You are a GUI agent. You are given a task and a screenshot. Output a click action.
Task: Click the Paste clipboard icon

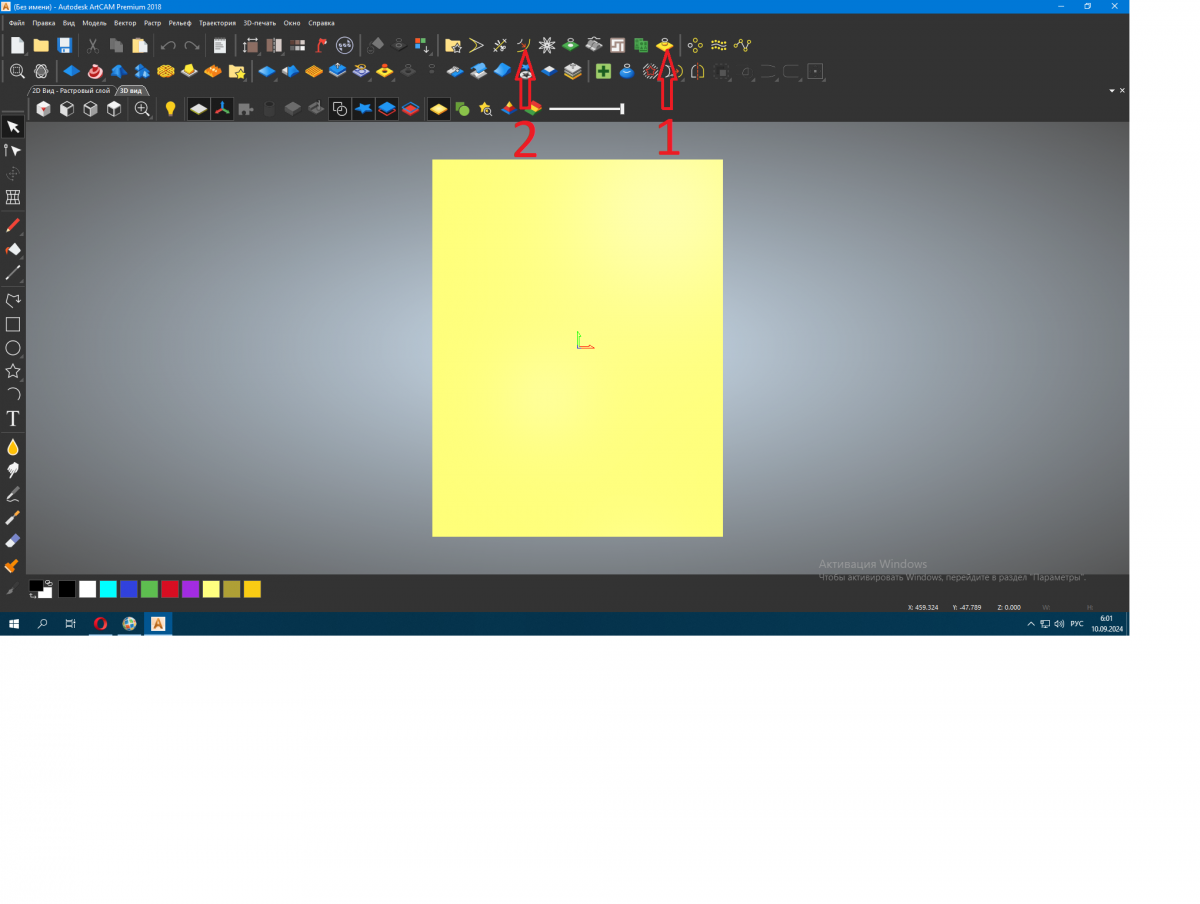point(140,45)
